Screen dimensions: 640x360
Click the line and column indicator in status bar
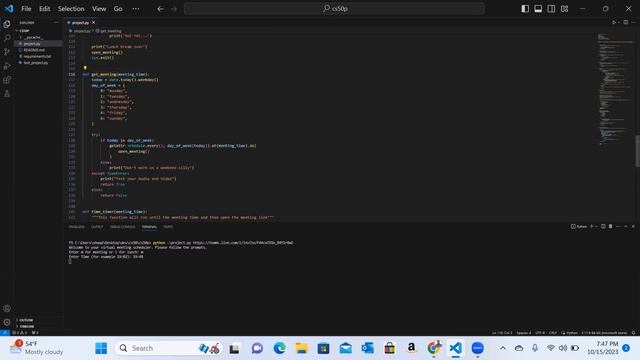tap(502, 333)
